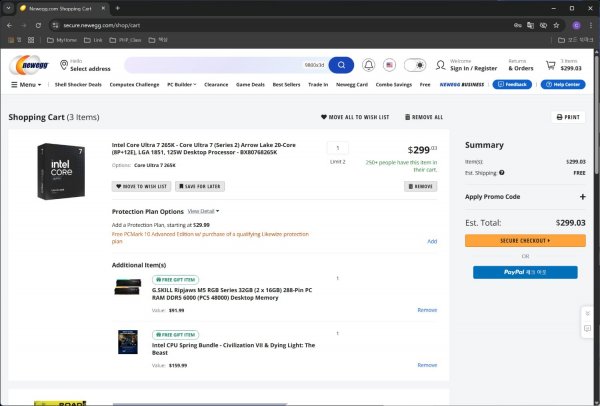
Task: Open the Link bookmark folder
Action: click(93, 40)
